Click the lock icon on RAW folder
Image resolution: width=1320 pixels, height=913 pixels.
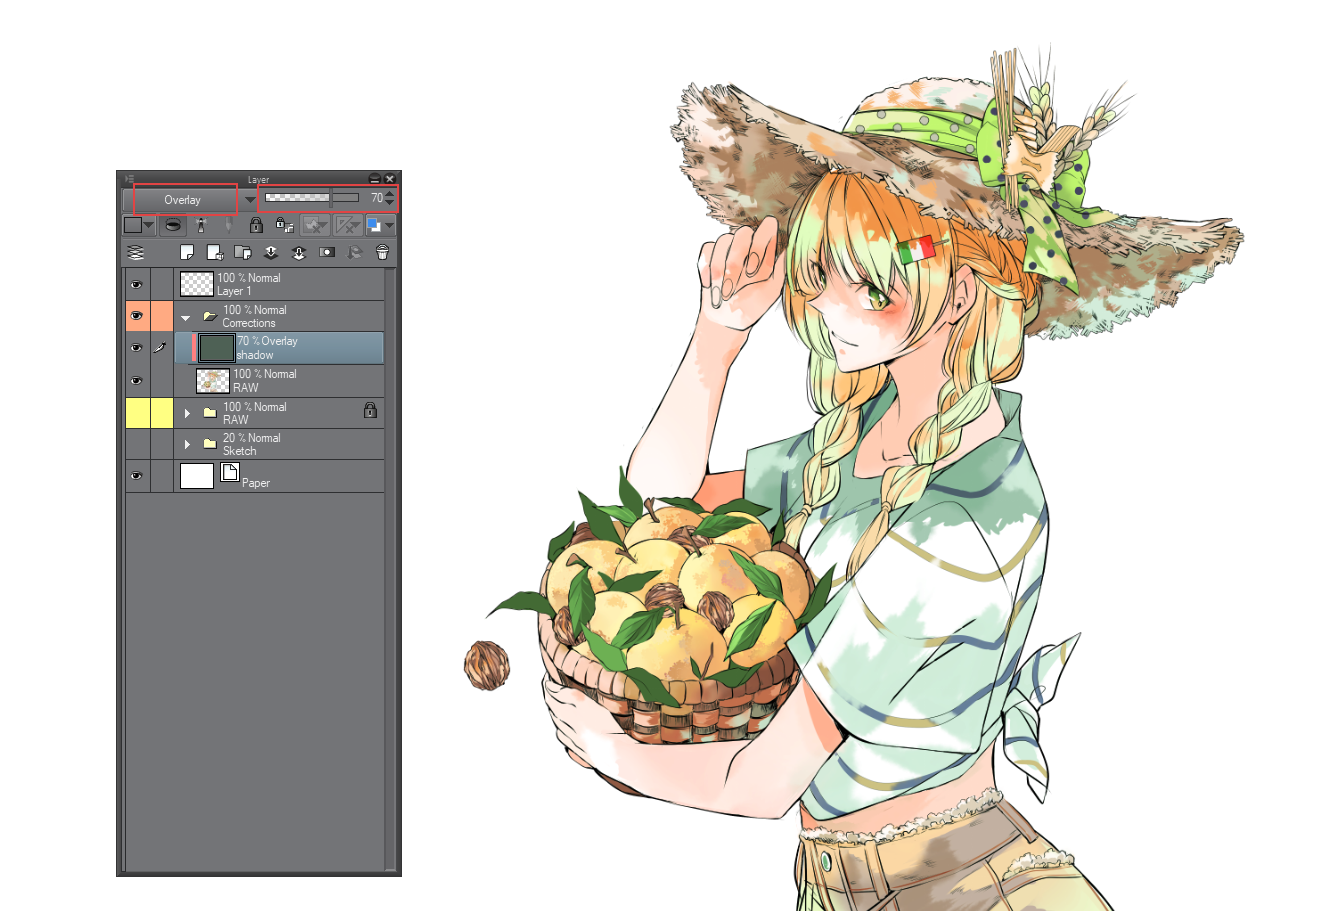[x=370, y=410]
